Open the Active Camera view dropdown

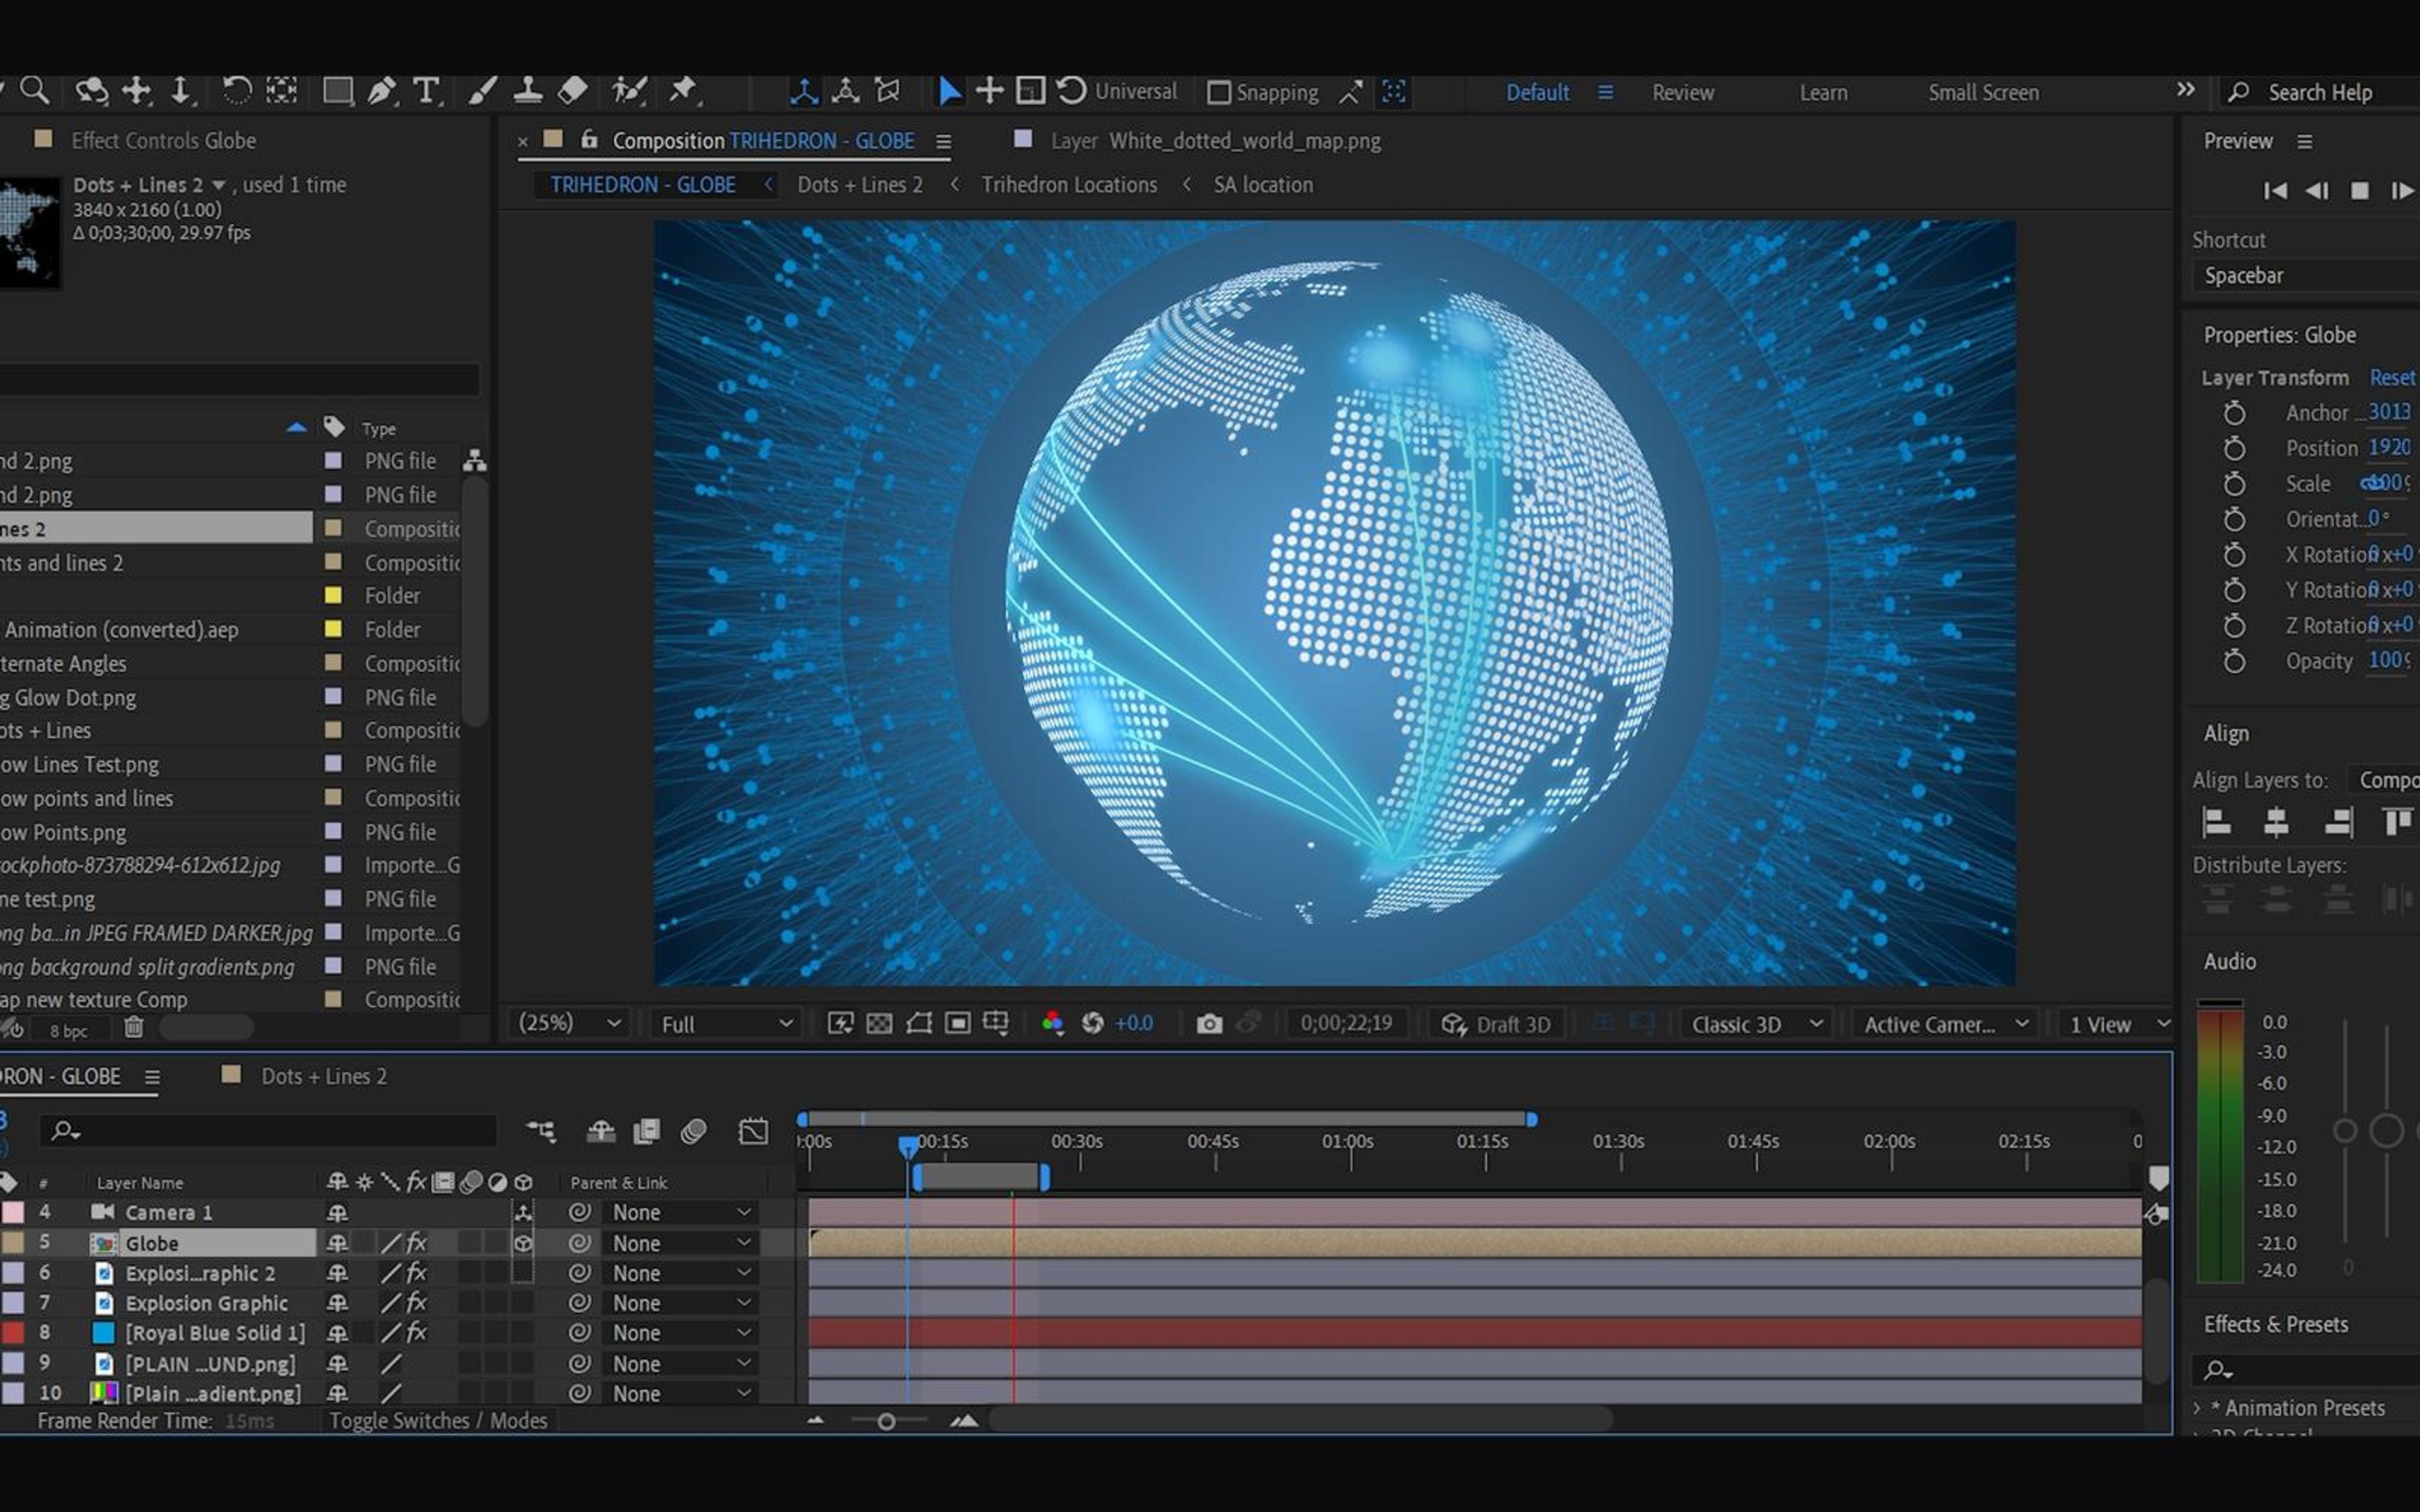tap(1945, 1024)
